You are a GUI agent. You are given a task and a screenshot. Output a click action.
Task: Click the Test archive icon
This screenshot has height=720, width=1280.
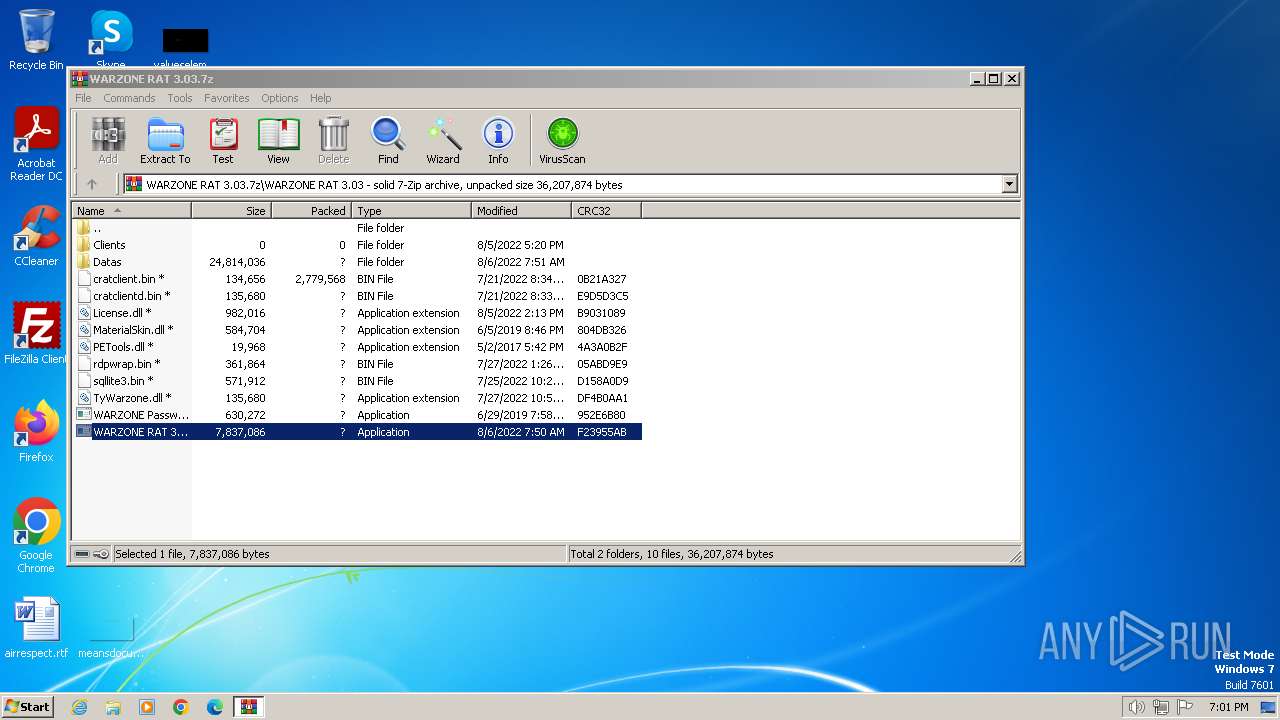tap(223, 140)
